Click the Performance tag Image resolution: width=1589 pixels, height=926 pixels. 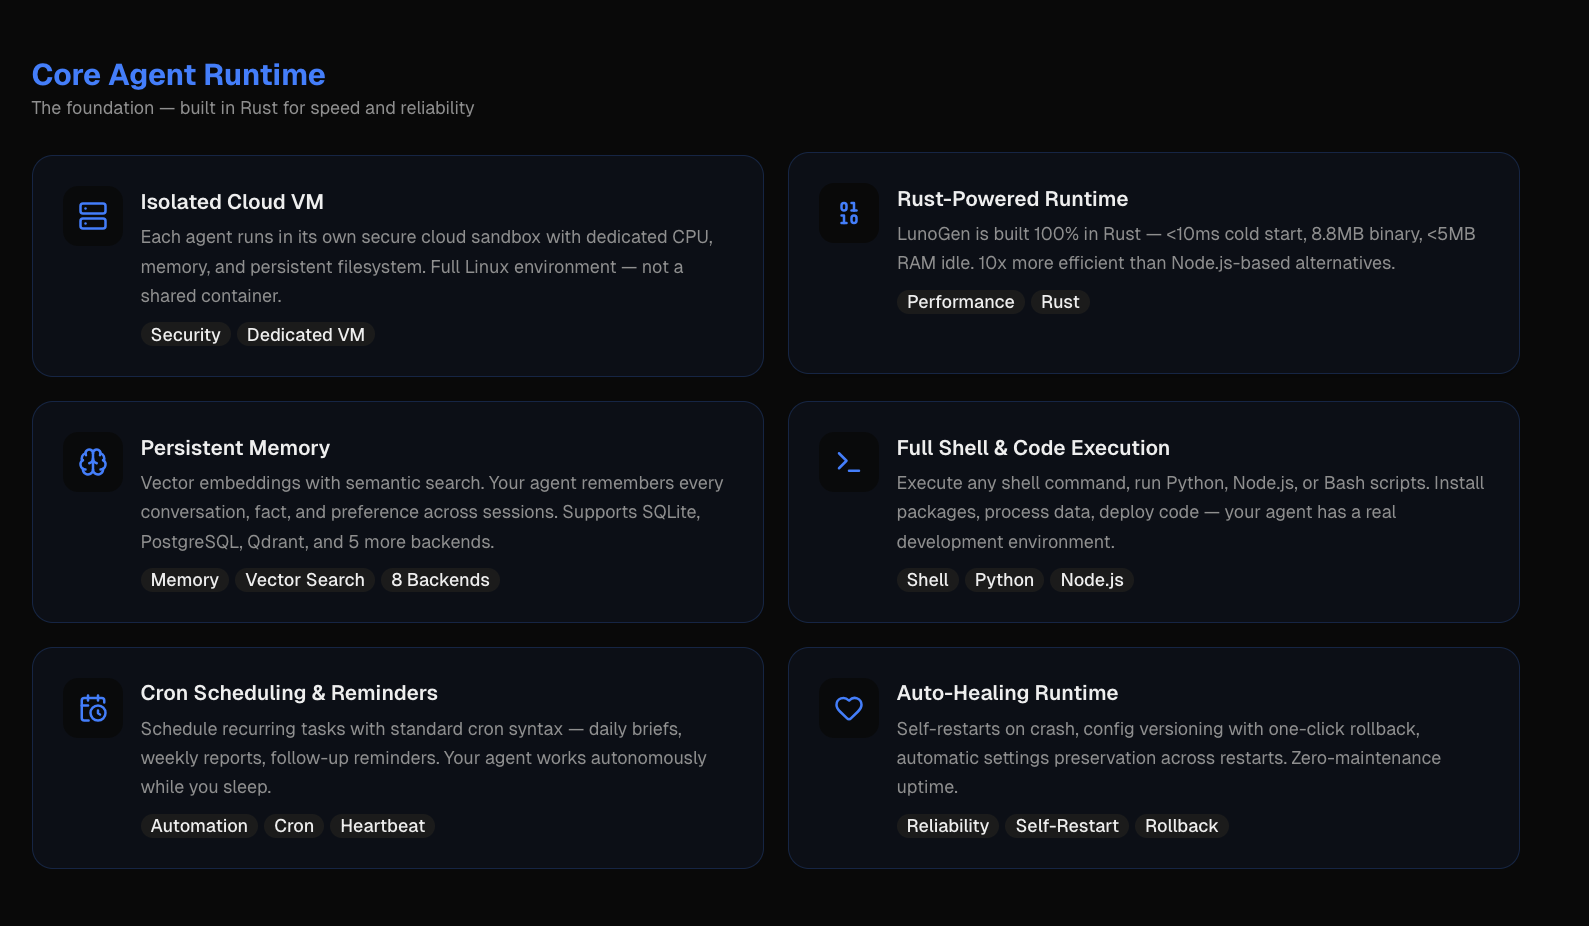point(960,302)
